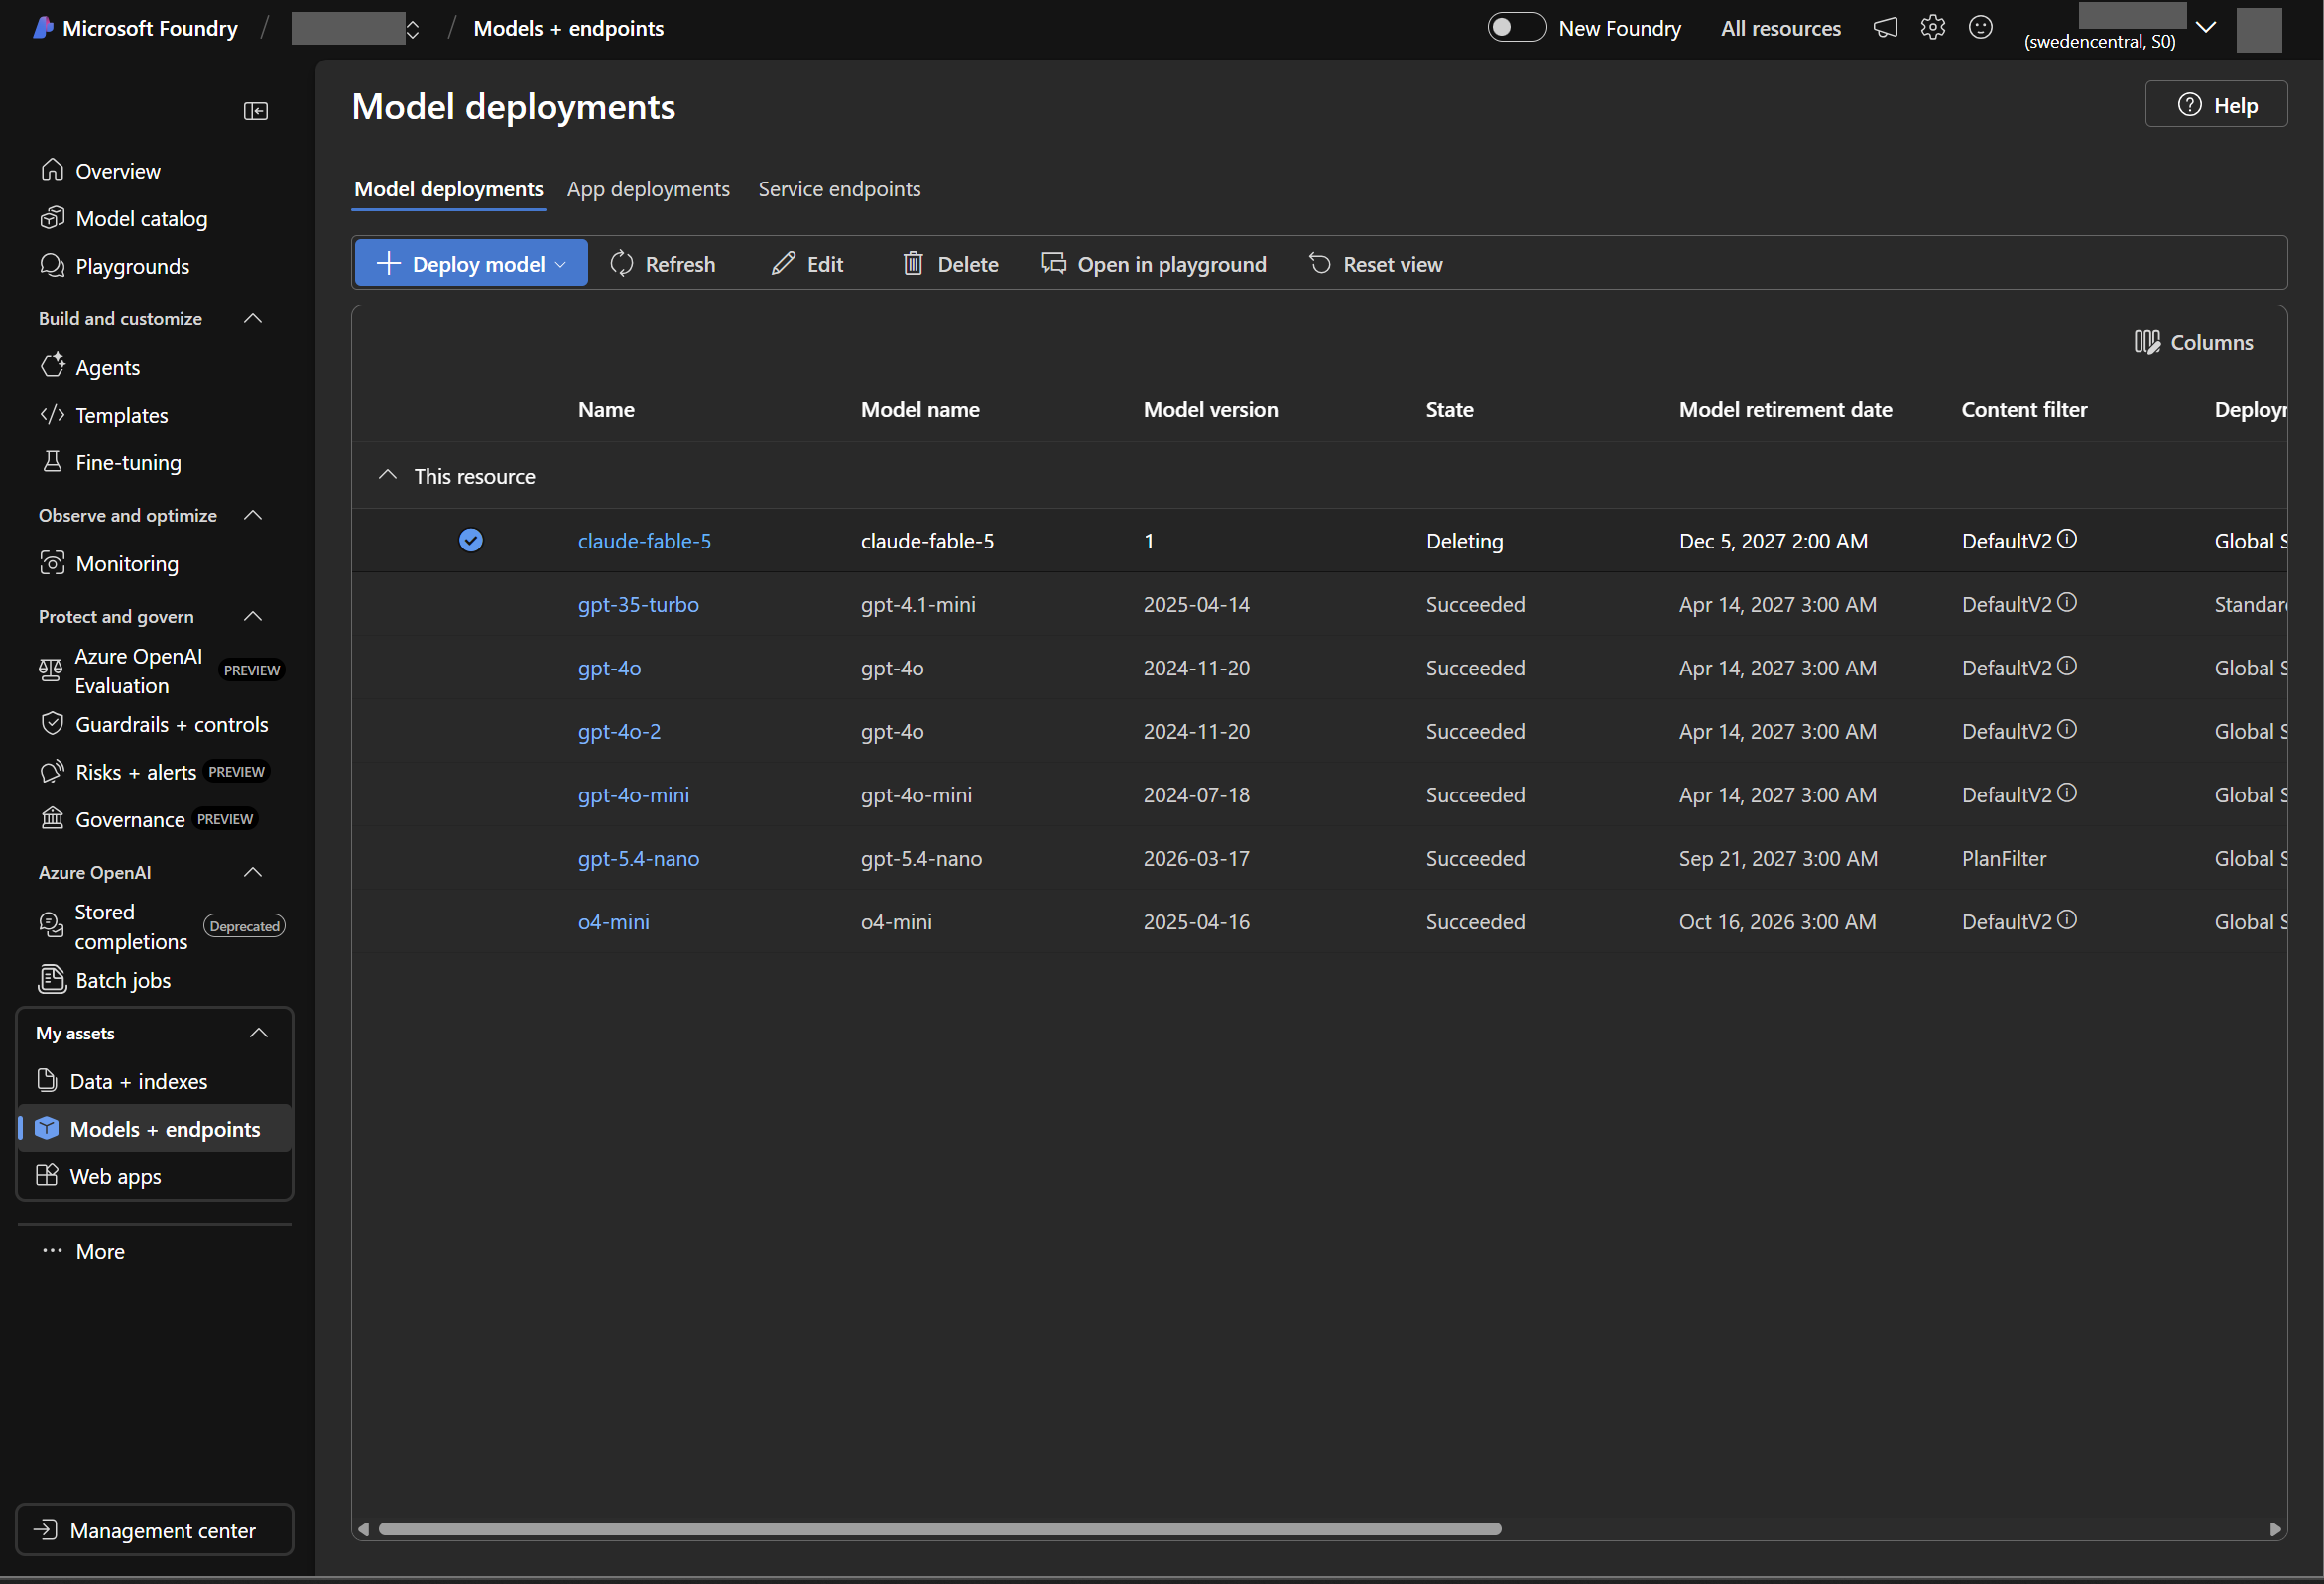Uncheck the claude-fable-5 row selector
This screenshot has width=2324, height=1584.
[471, 540]
